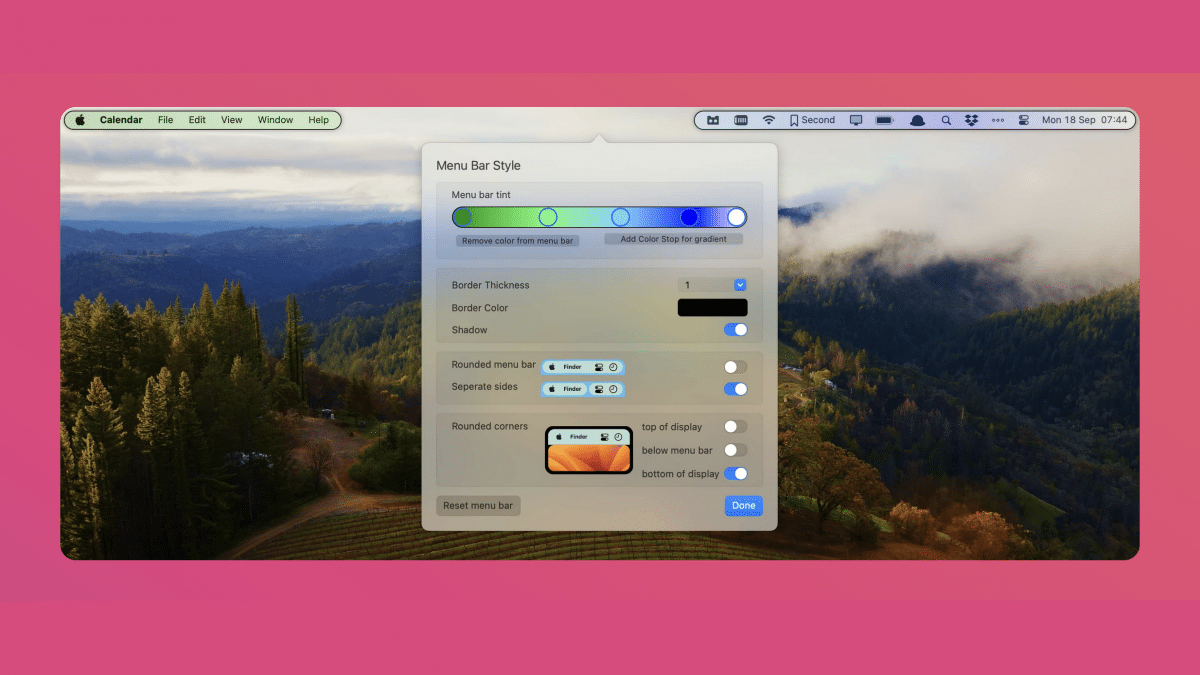This screenshot has height=675, width=1200.
Task: Click the Wi-Fi status icon
Action: 769,120
